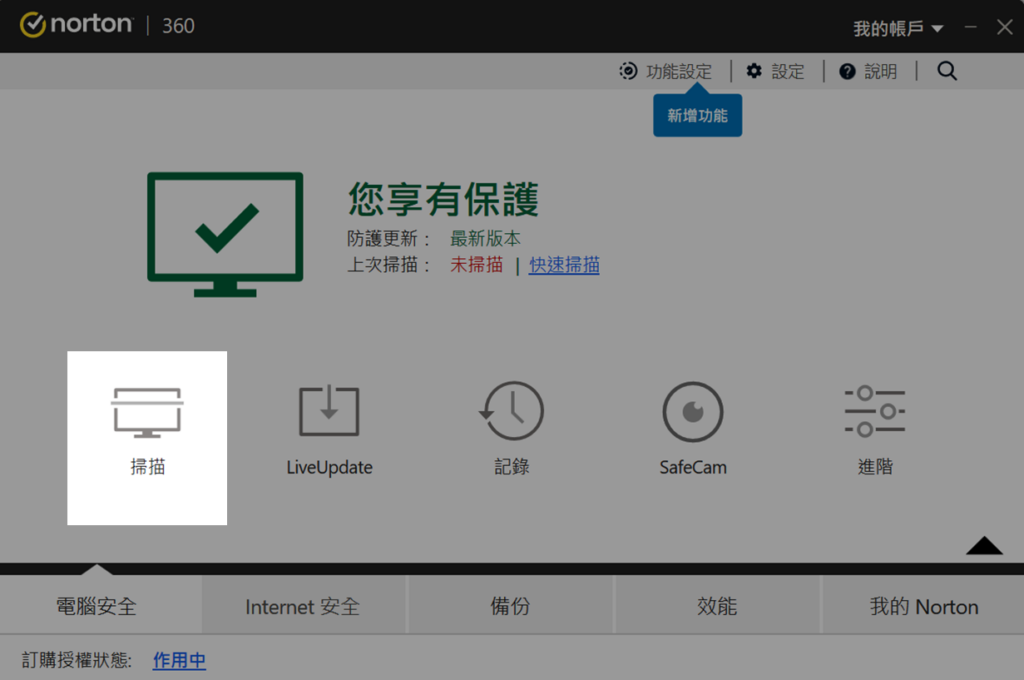This screenshot has width=1024, height=680.
Task: Open the 進階 (Advanced) sliders icon
Action: point(874,412)
